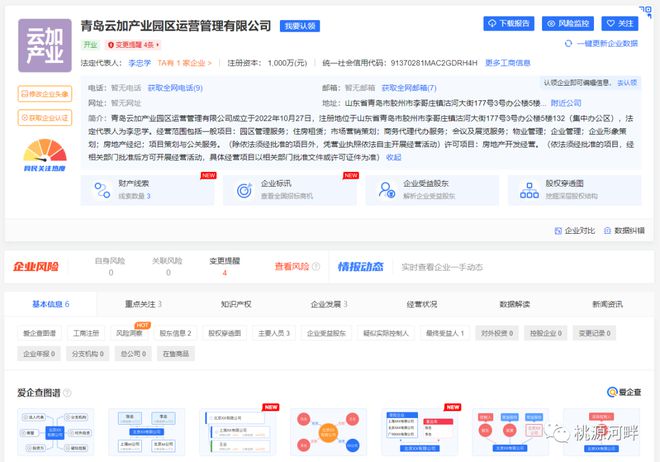660x462 pixels.
Task: Click help icon beside 爱企查图谱
Action: pos(67,393)
